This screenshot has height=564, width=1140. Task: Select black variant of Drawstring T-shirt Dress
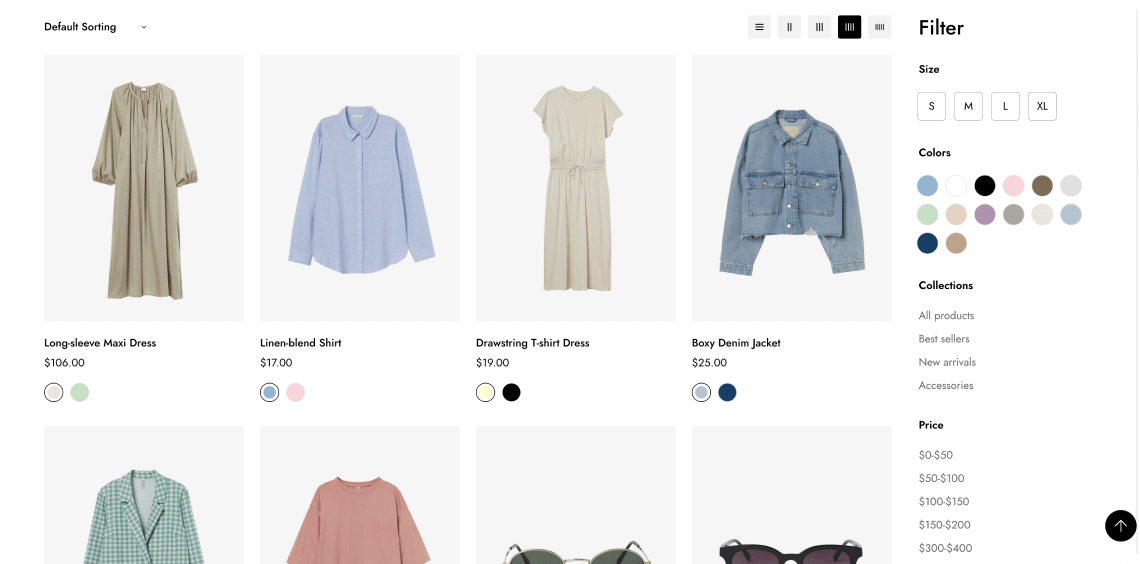[512, 392]
